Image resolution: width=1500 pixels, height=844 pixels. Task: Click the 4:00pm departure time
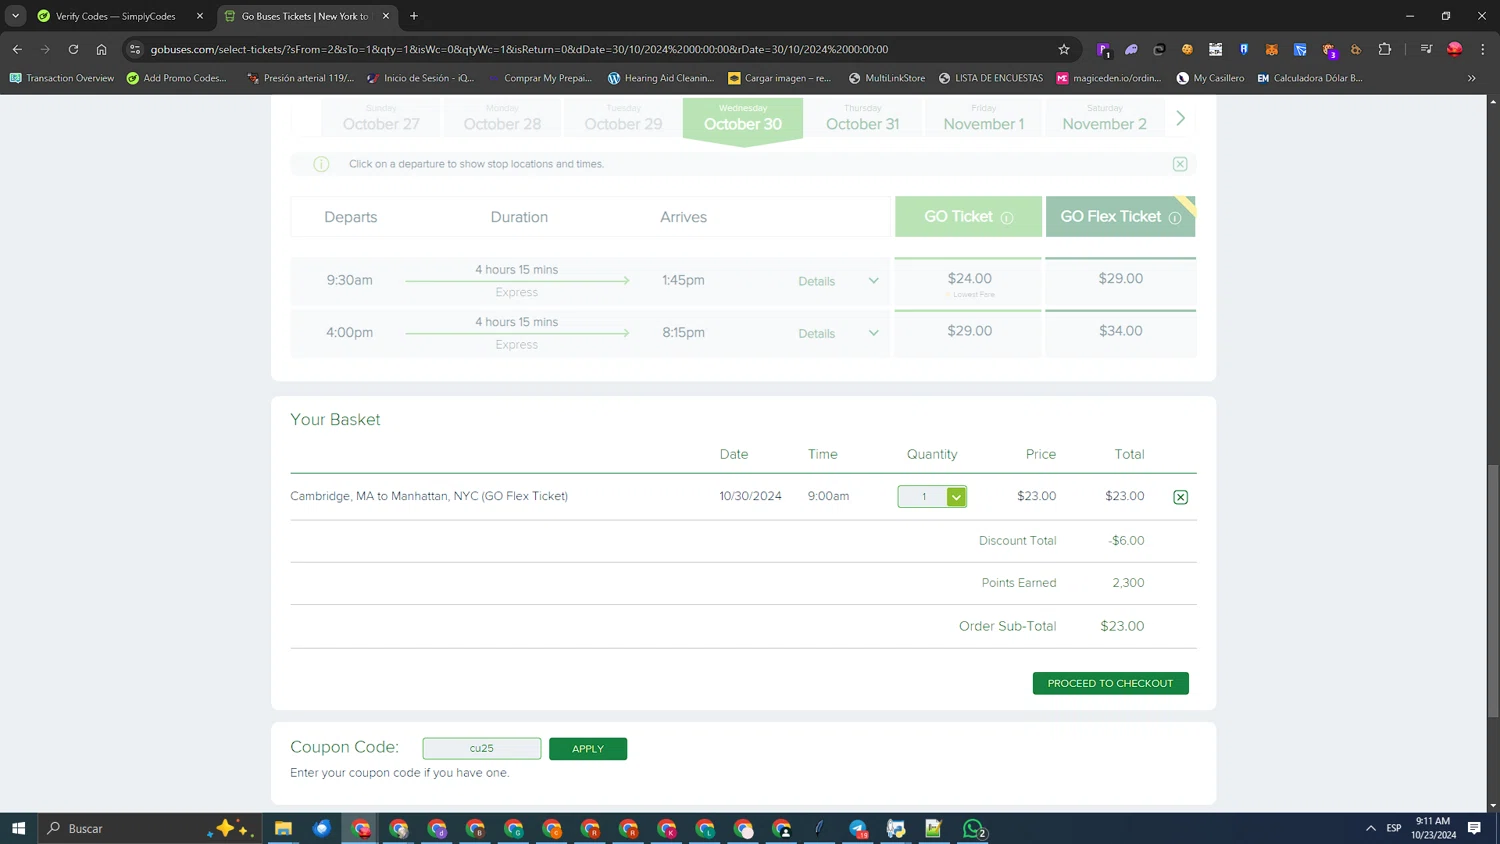click(349, 333)
